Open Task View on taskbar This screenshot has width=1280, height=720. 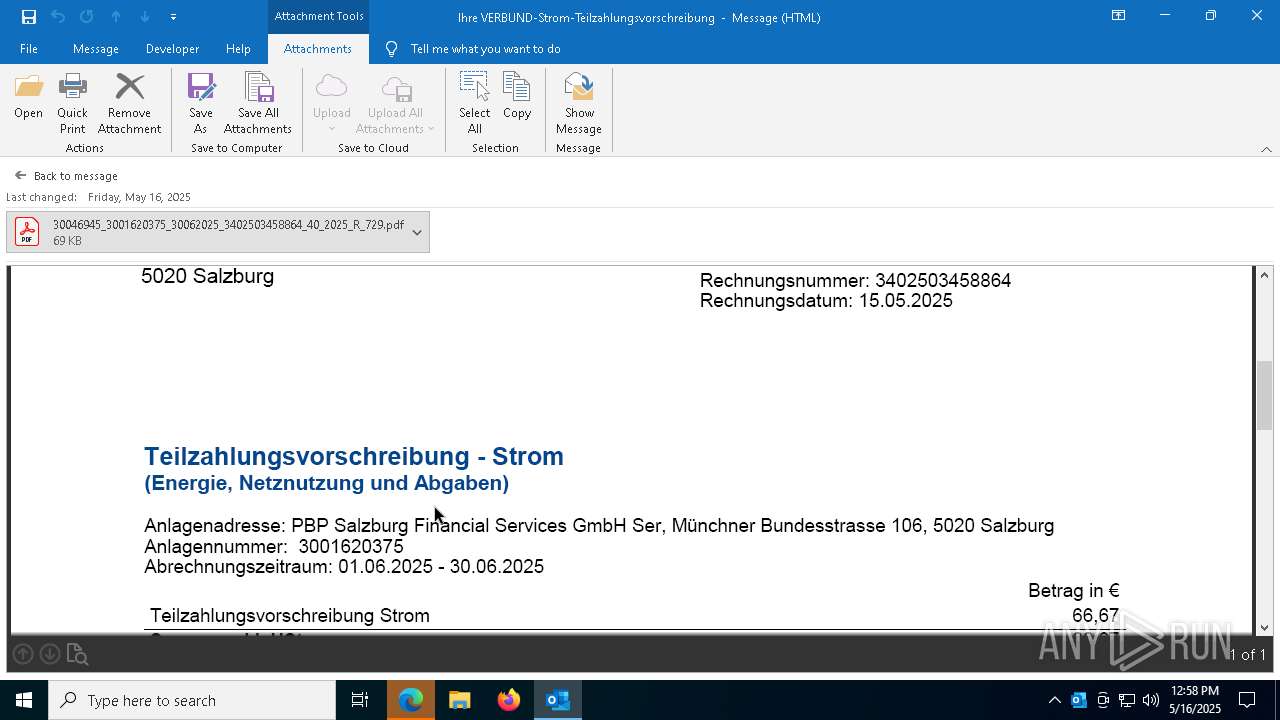coord(360,700)
